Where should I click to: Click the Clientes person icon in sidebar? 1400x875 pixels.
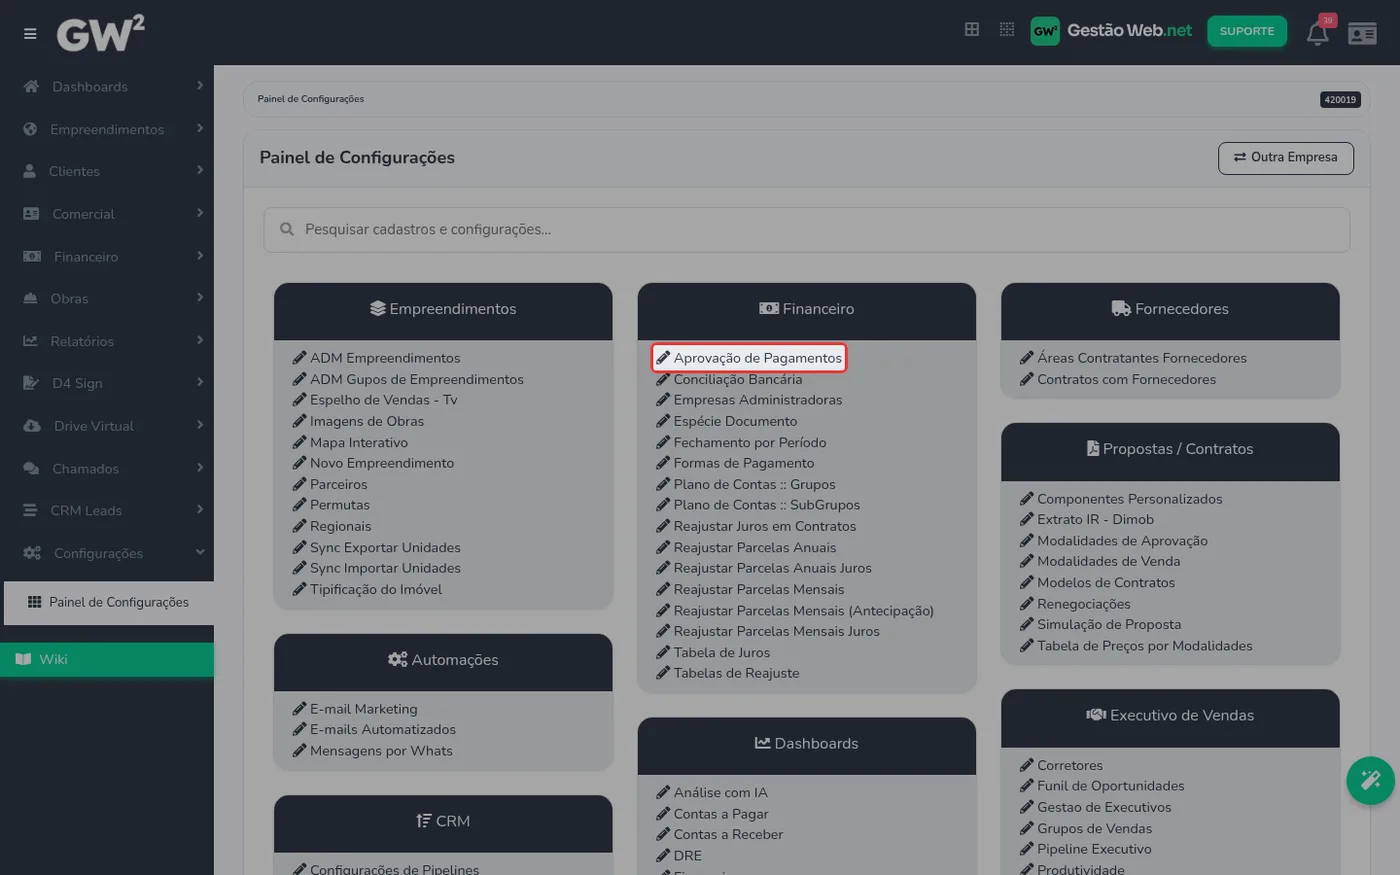30,171
